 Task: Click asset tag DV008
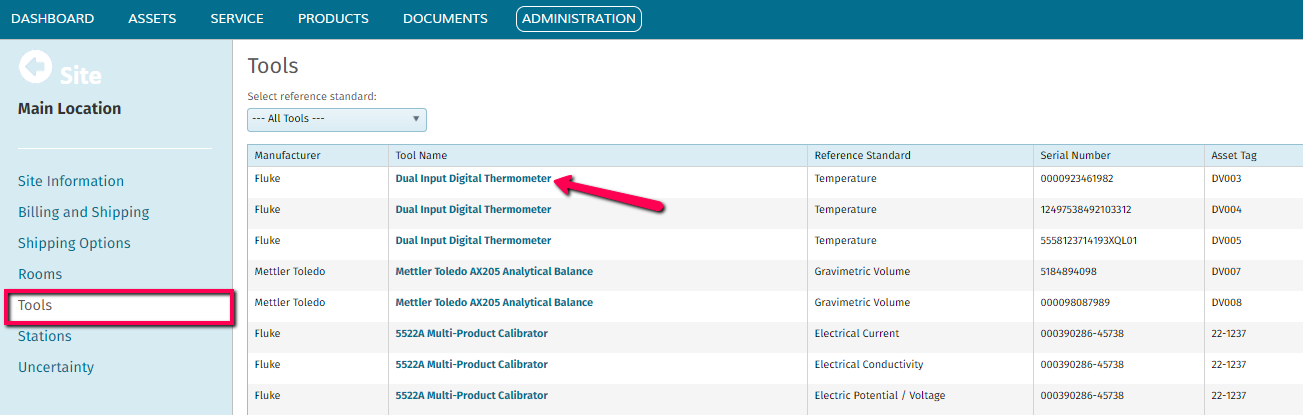tap(1226, 303)
